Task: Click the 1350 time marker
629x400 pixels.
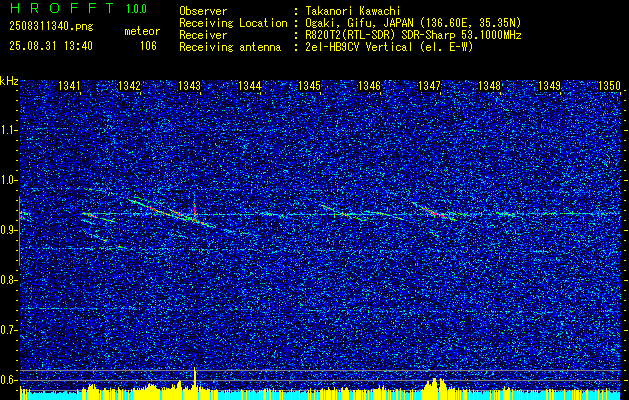Action: pos(609,85)
